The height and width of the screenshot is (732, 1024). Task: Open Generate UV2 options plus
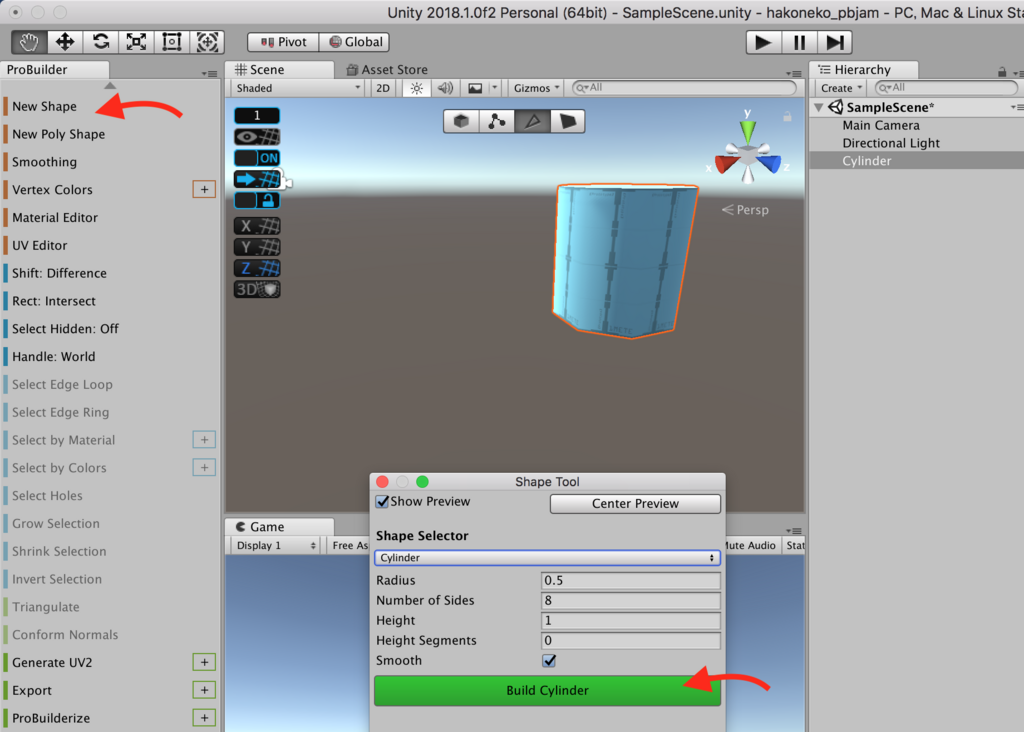[x=204, y=662]
